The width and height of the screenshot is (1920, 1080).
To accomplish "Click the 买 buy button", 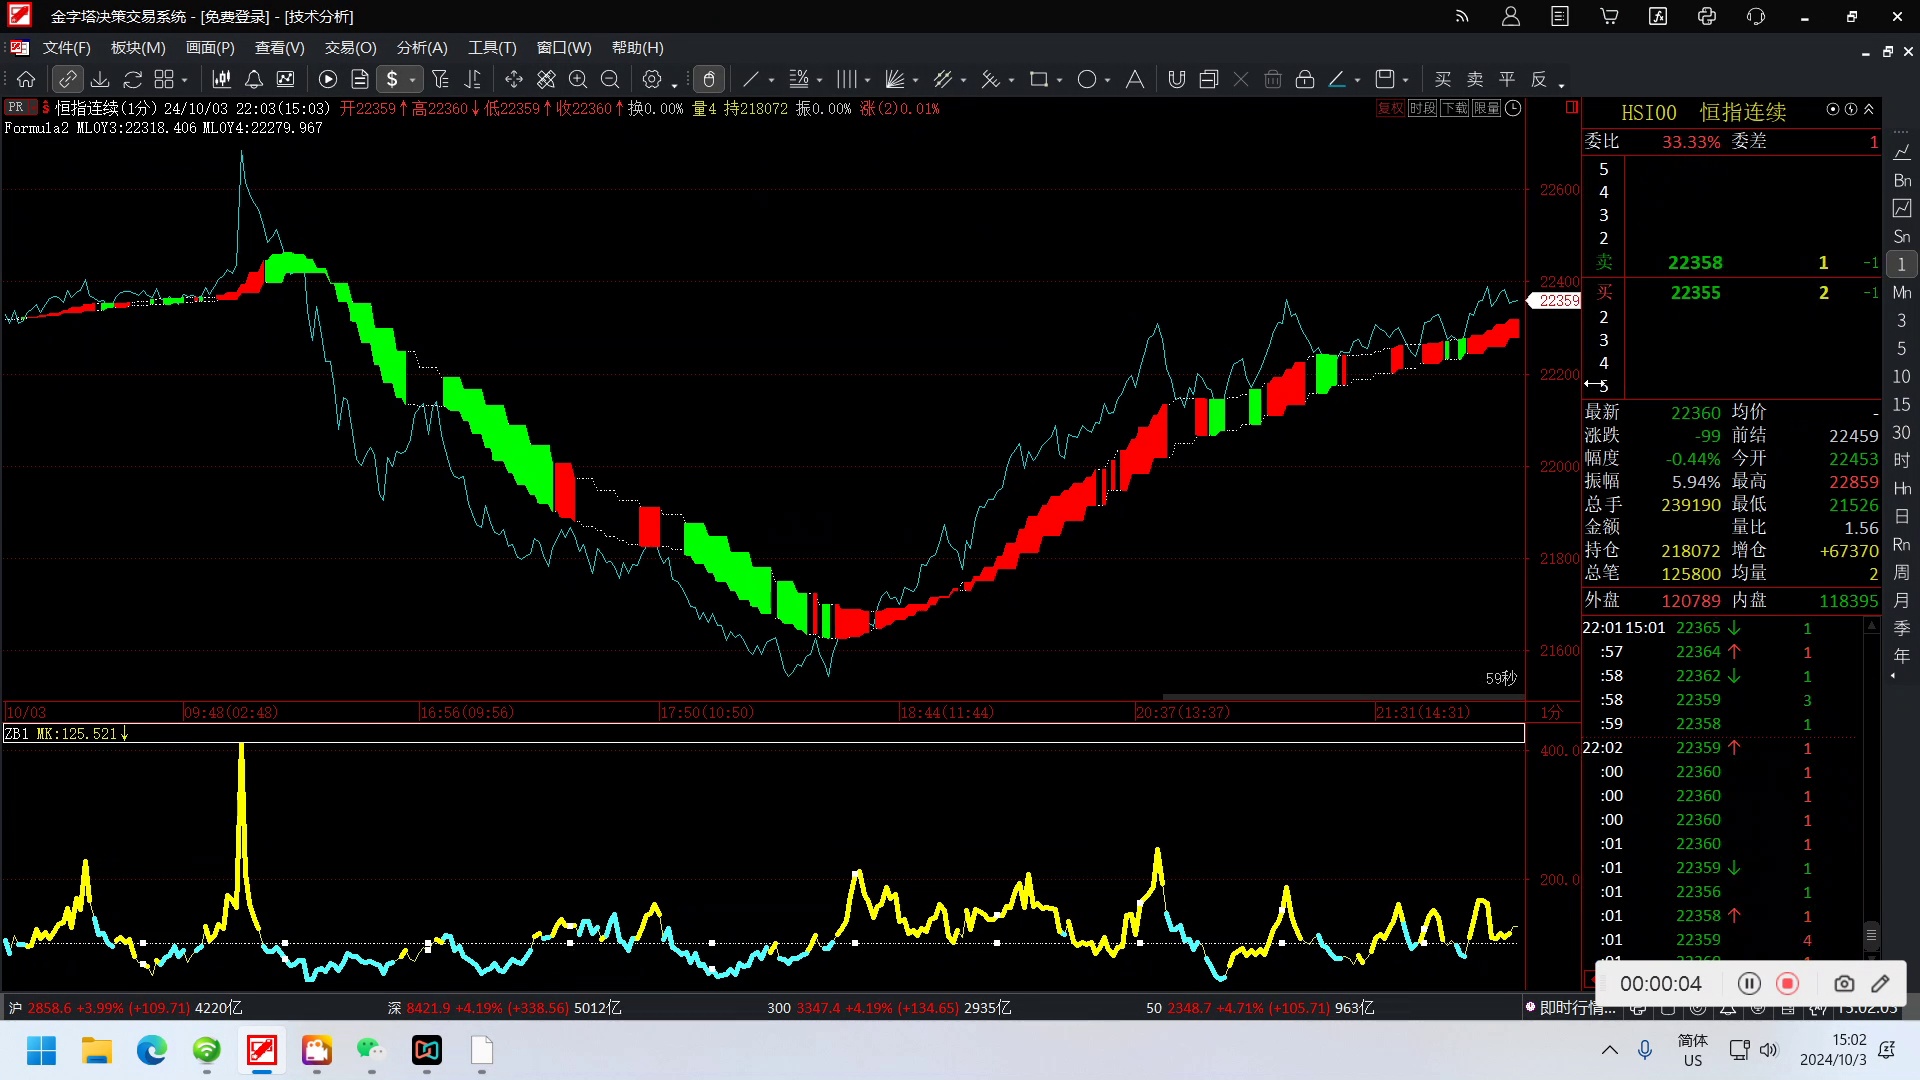I will pos(1443,79).
